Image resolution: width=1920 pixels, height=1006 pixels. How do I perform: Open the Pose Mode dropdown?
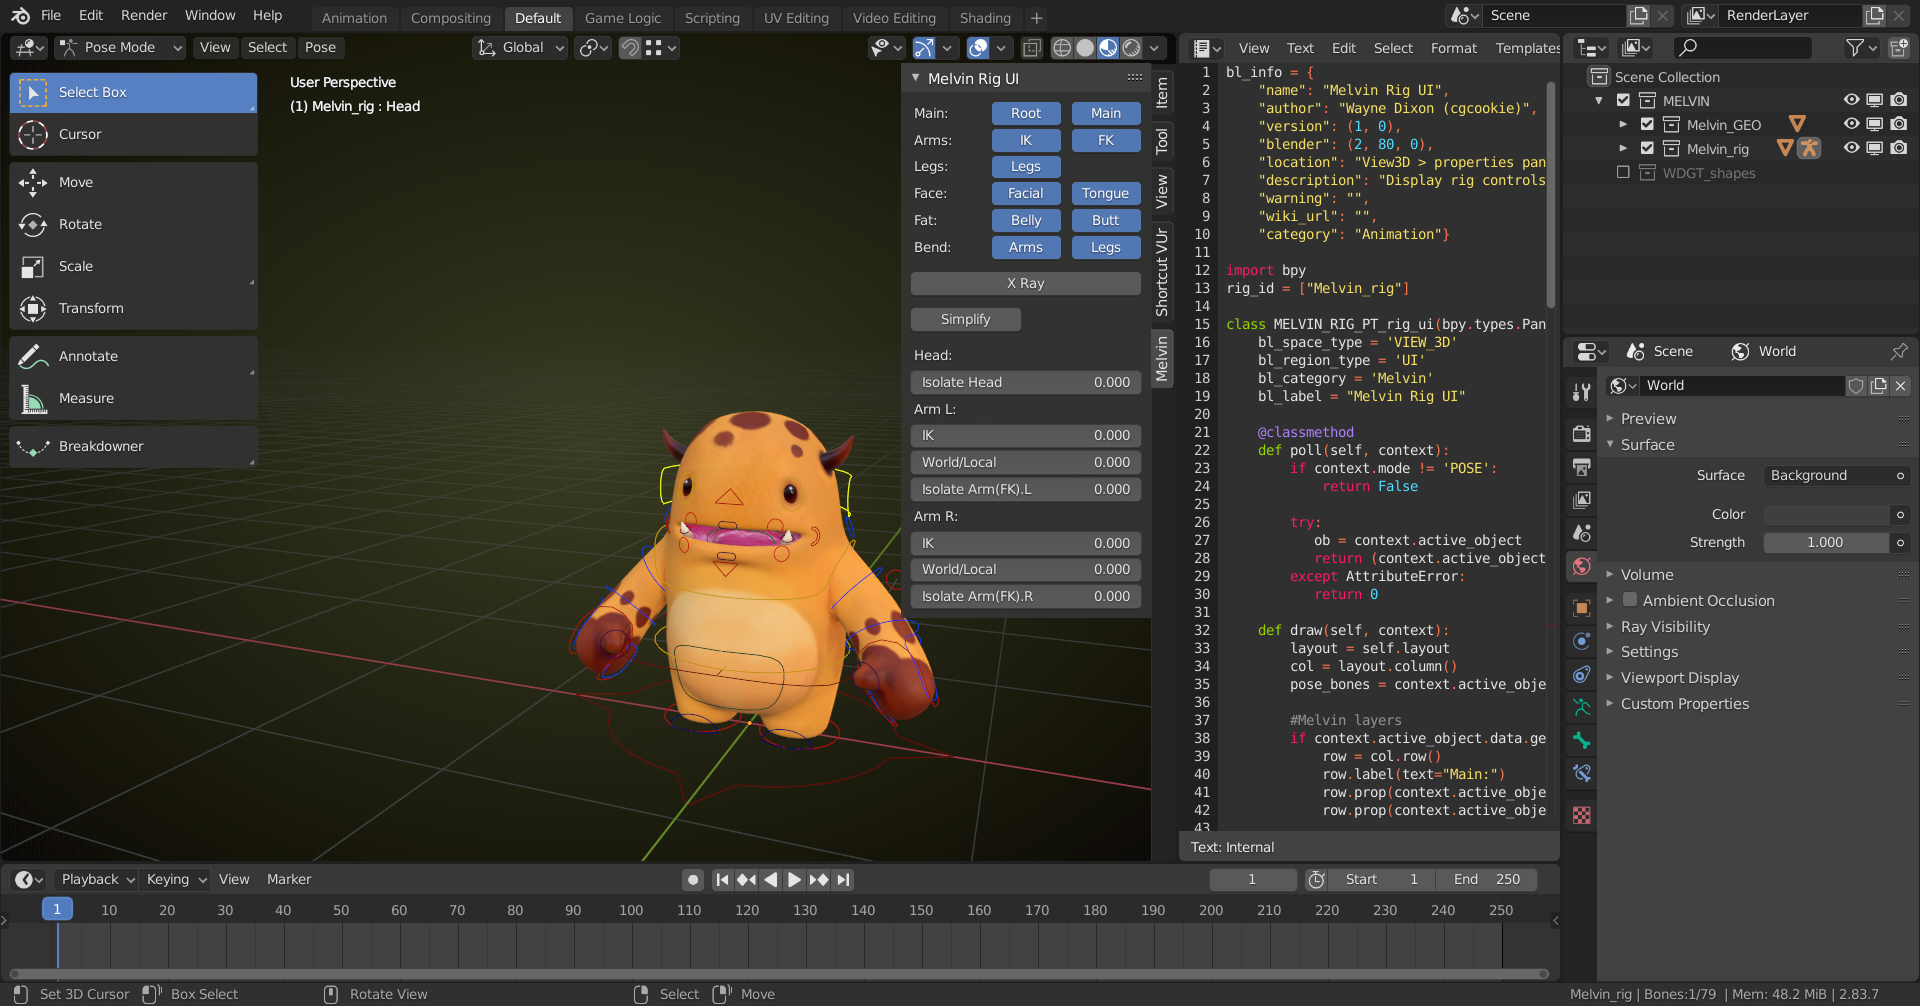point(120,47)
